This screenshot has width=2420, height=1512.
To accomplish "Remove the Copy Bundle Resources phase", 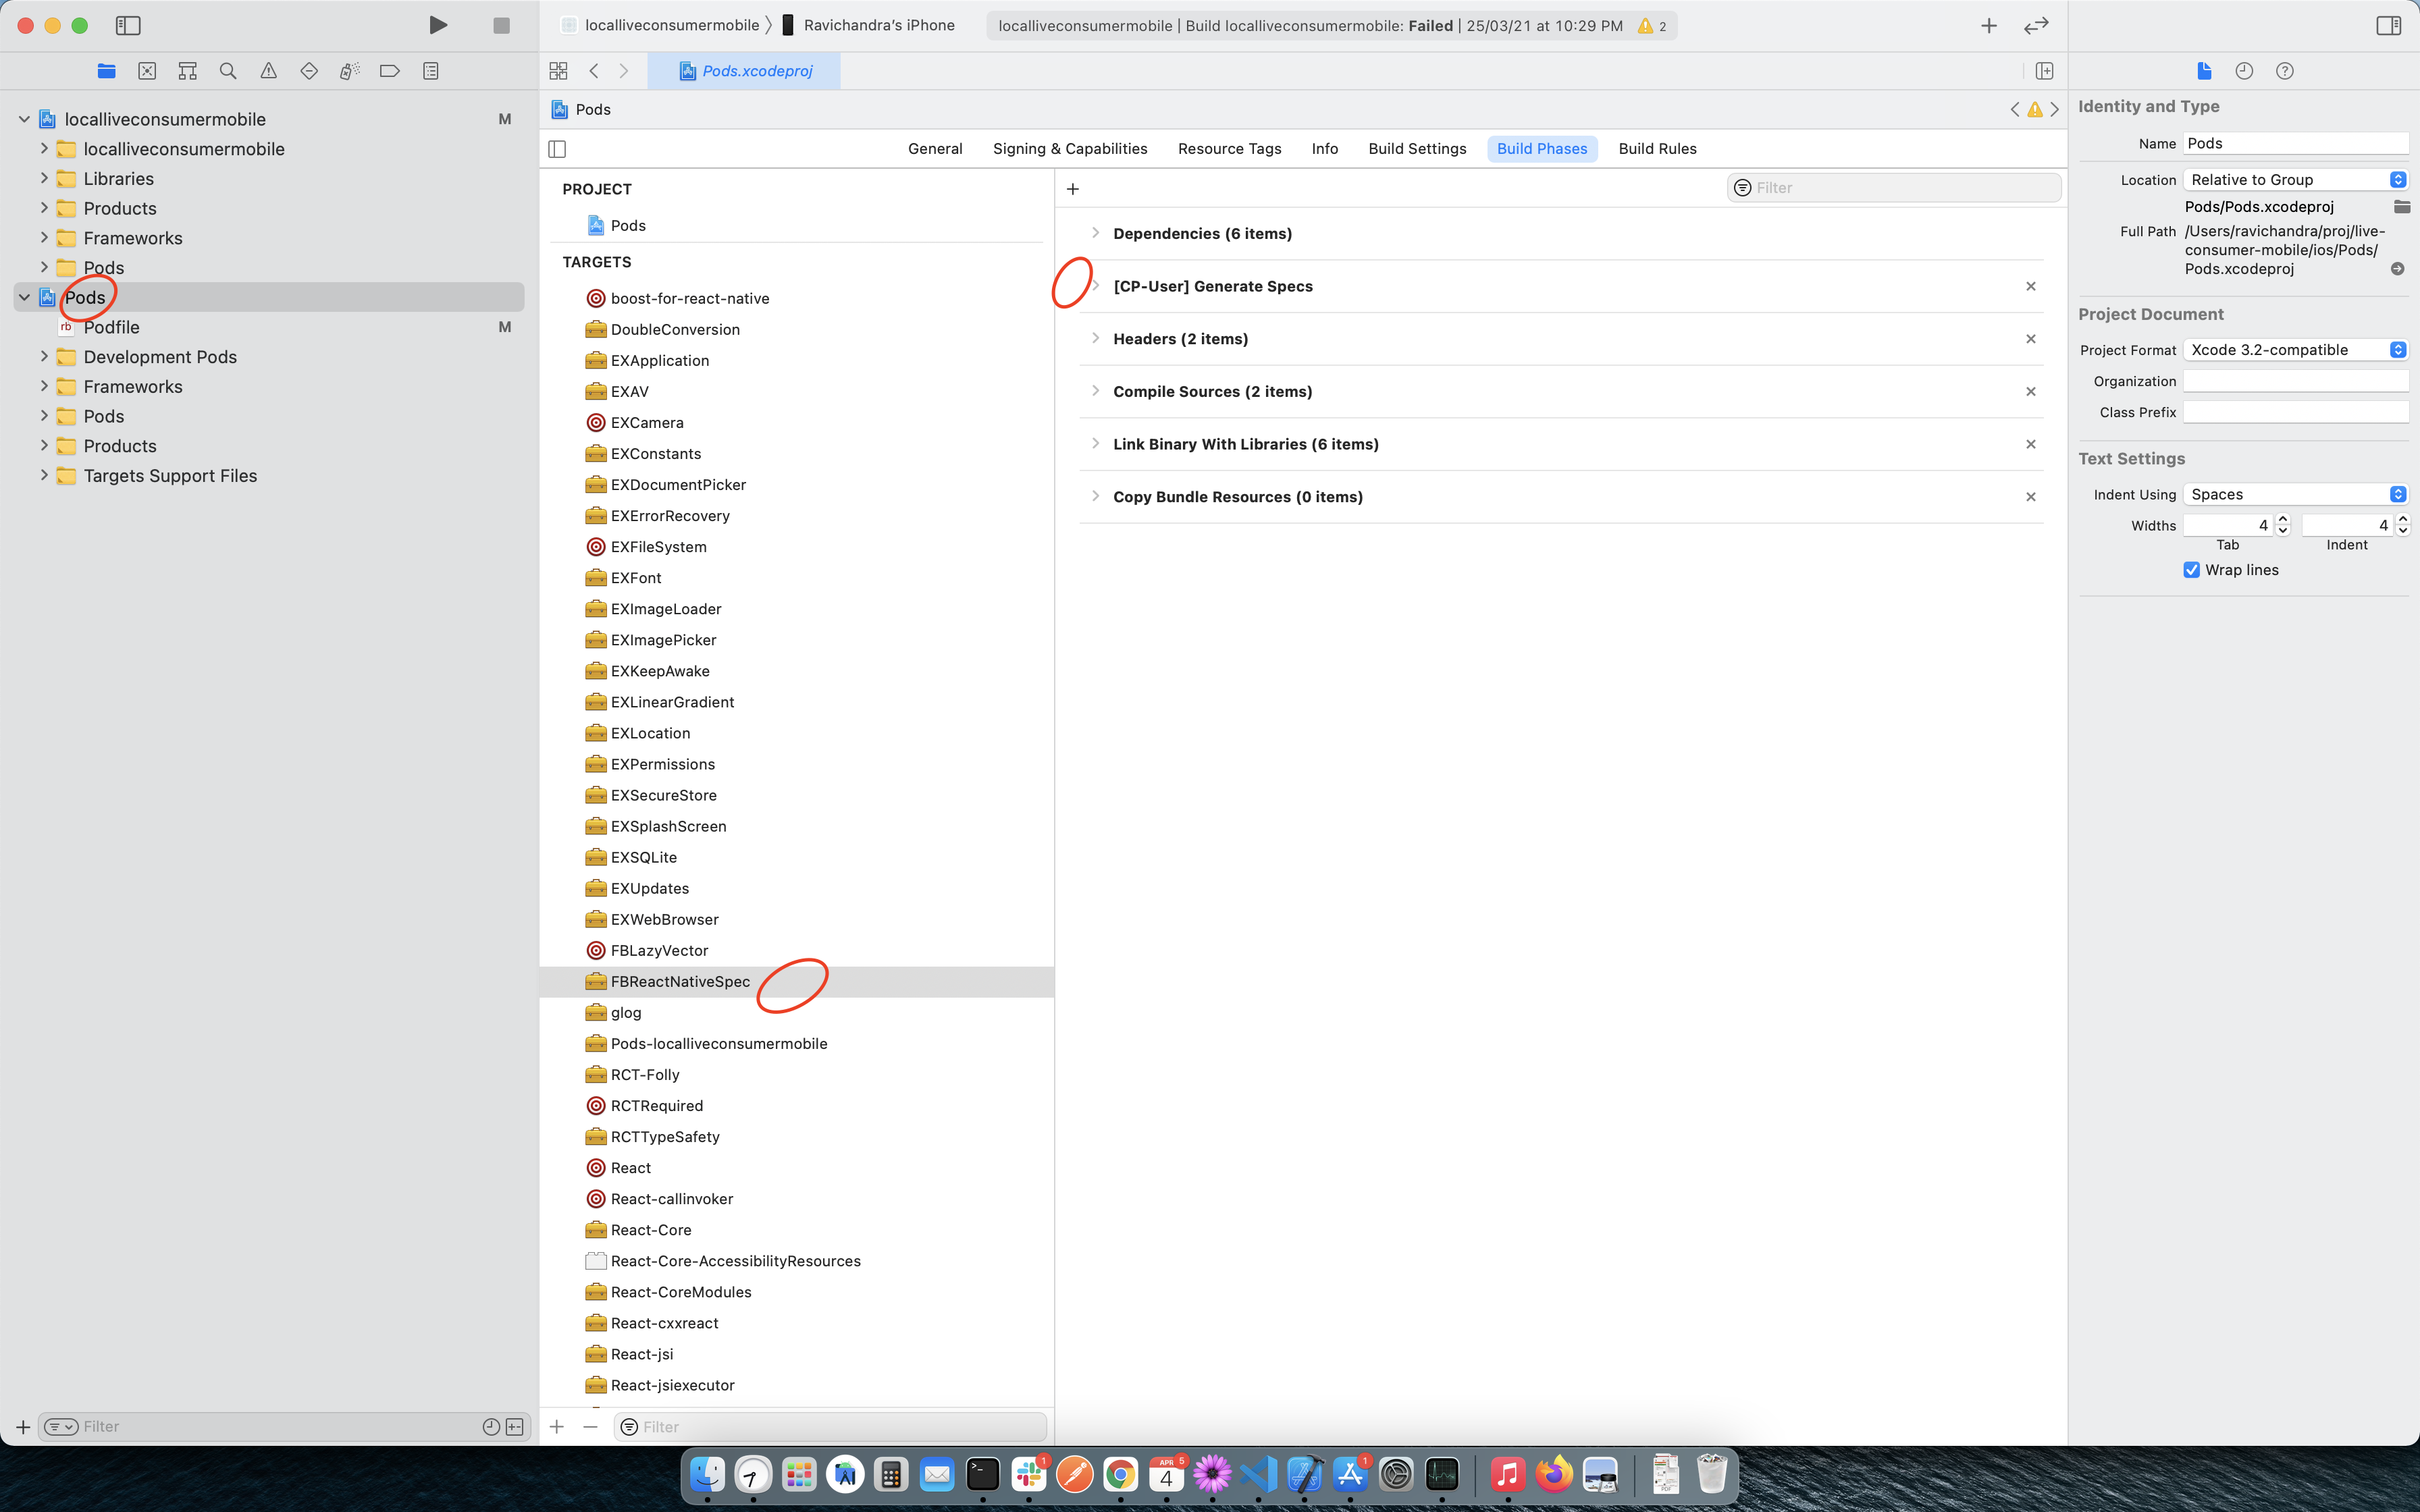I will coord(2031,496).
